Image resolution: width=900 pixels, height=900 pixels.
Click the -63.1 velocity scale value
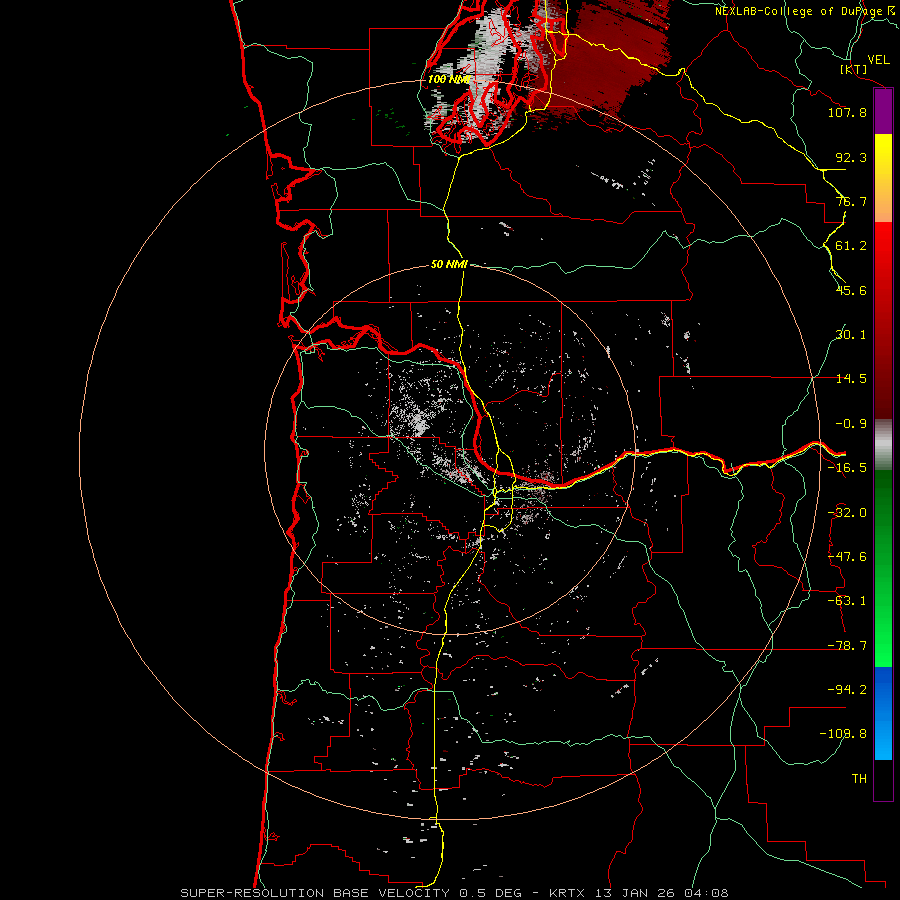click(x=847, y=601)
